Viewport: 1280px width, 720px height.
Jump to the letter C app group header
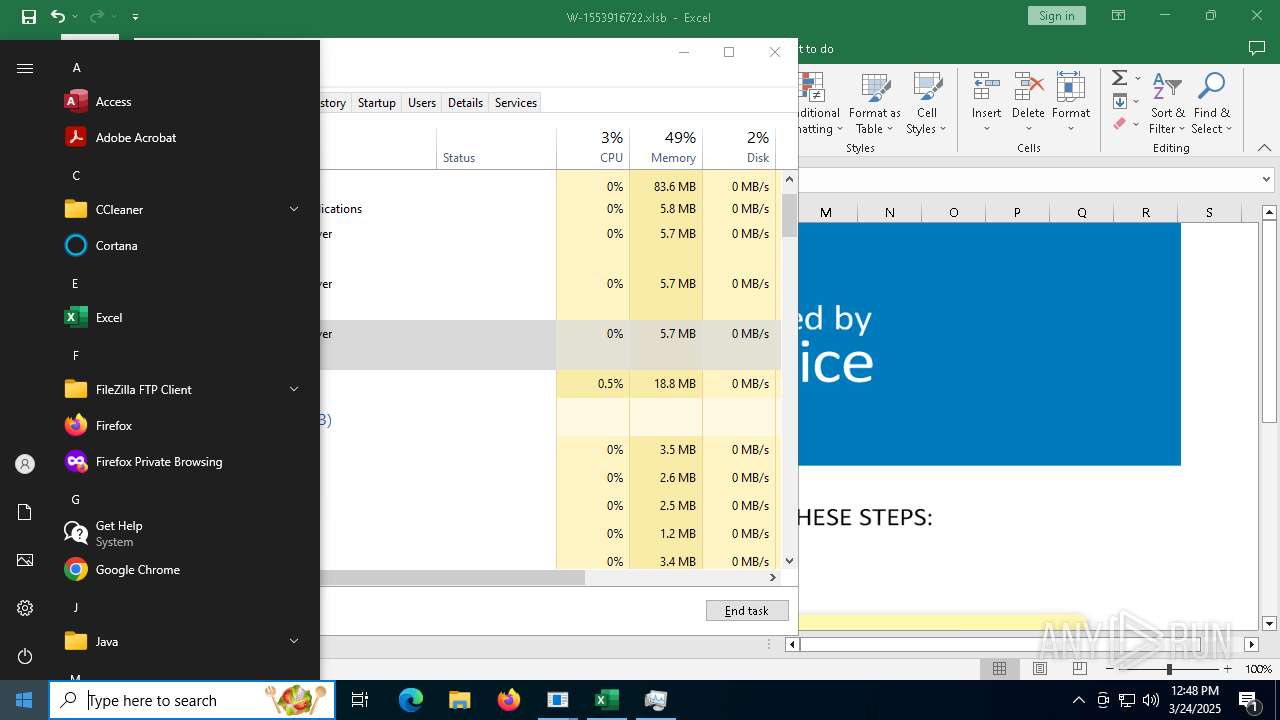[x=76, y=176]
